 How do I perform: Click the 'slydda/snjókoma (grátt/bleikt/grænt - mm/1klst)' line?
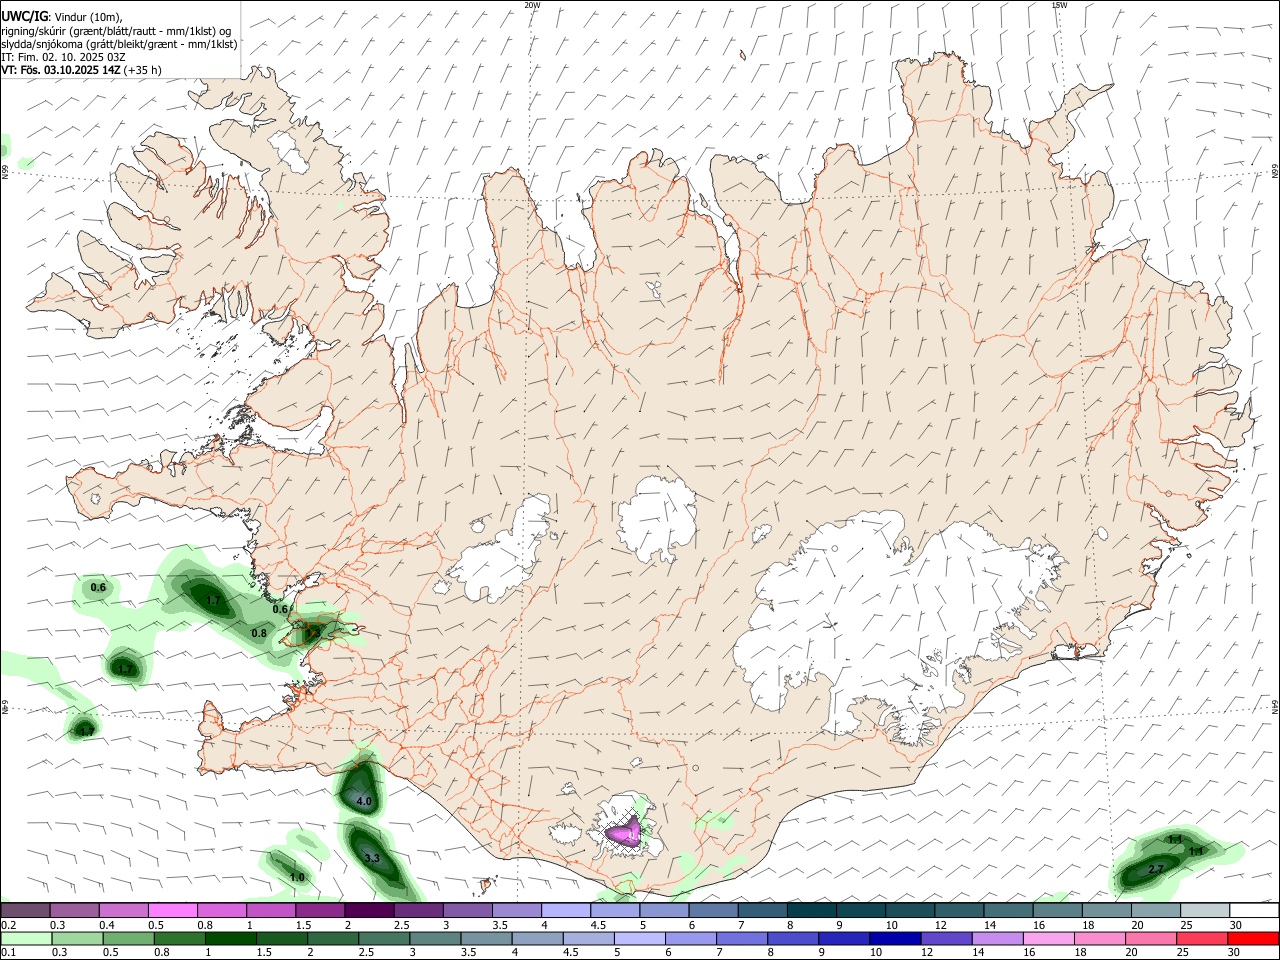[119, 44]
